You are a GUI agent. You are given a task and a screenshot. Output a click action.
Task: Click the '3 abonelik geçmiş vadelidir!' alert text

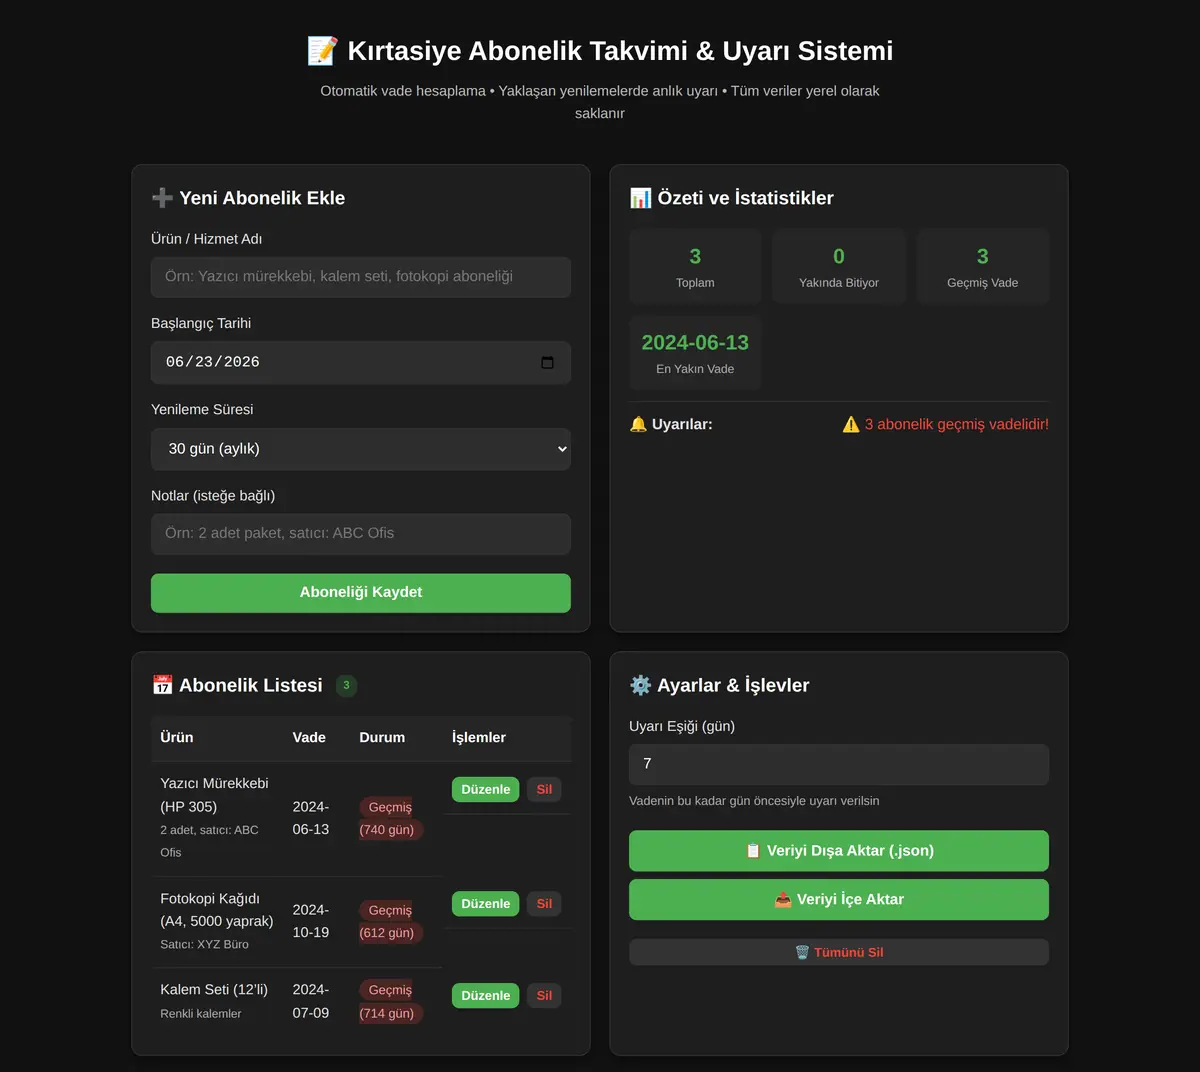tap(957, 424)
